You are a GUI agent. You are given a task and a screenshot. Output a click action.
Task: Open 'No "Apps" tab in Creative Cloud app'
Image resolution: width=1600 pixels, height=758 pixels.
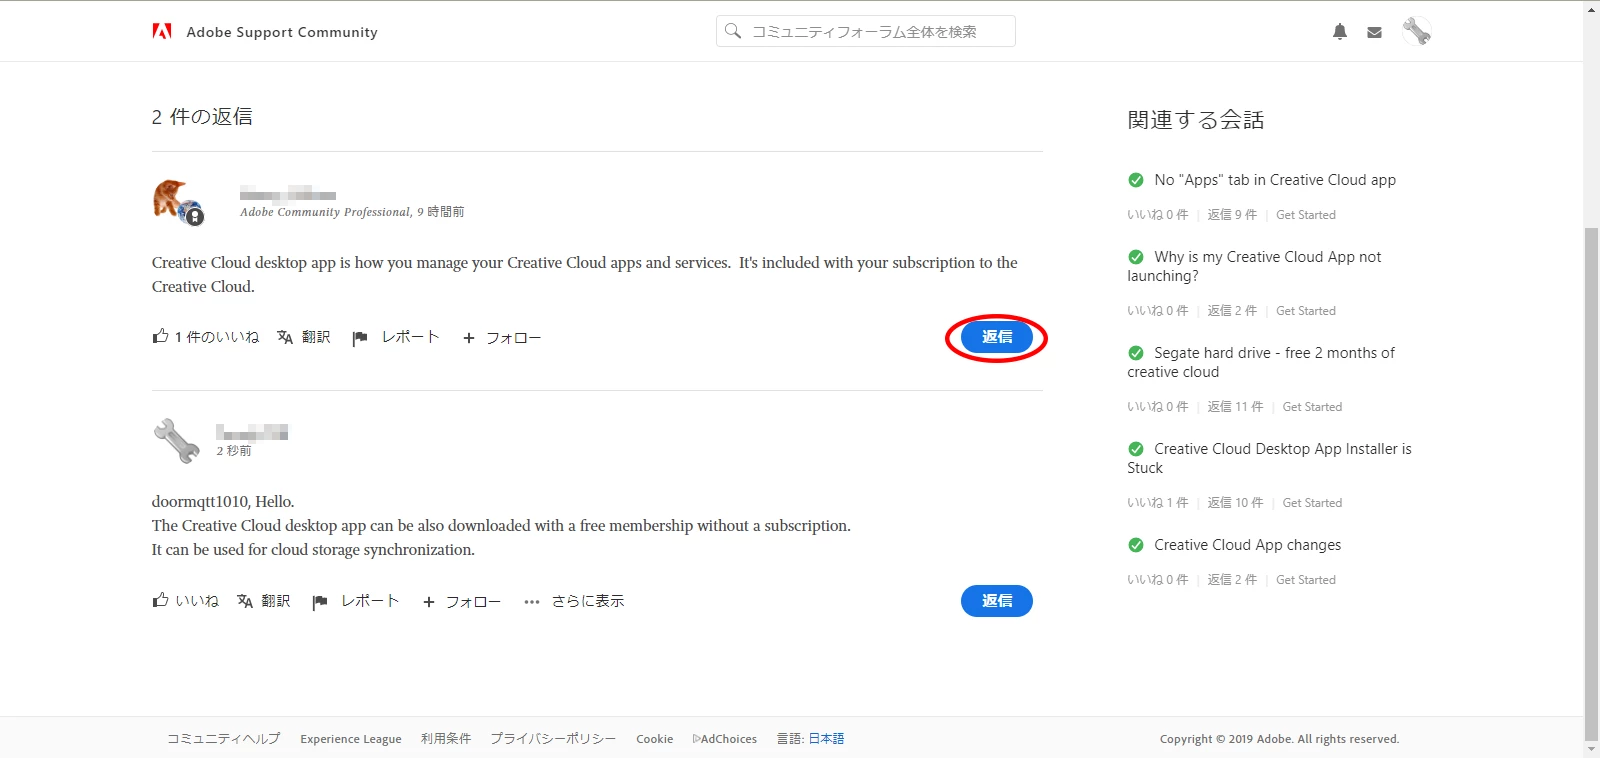[x=1275, y=180]
